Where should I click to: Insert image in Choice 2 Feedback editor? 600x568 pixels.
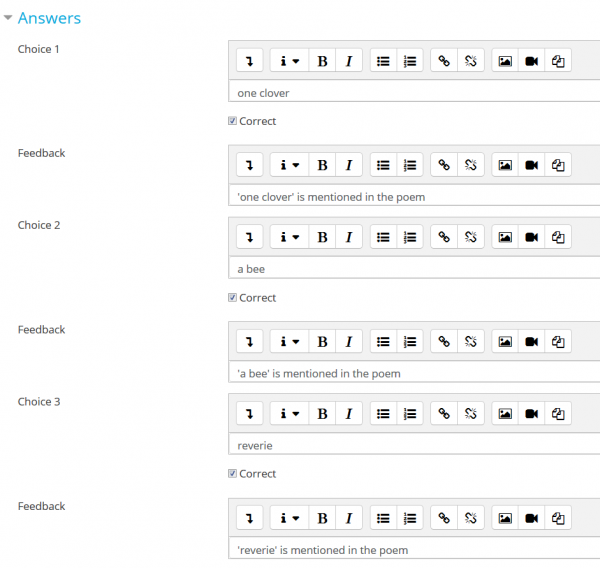click(505, 341)
